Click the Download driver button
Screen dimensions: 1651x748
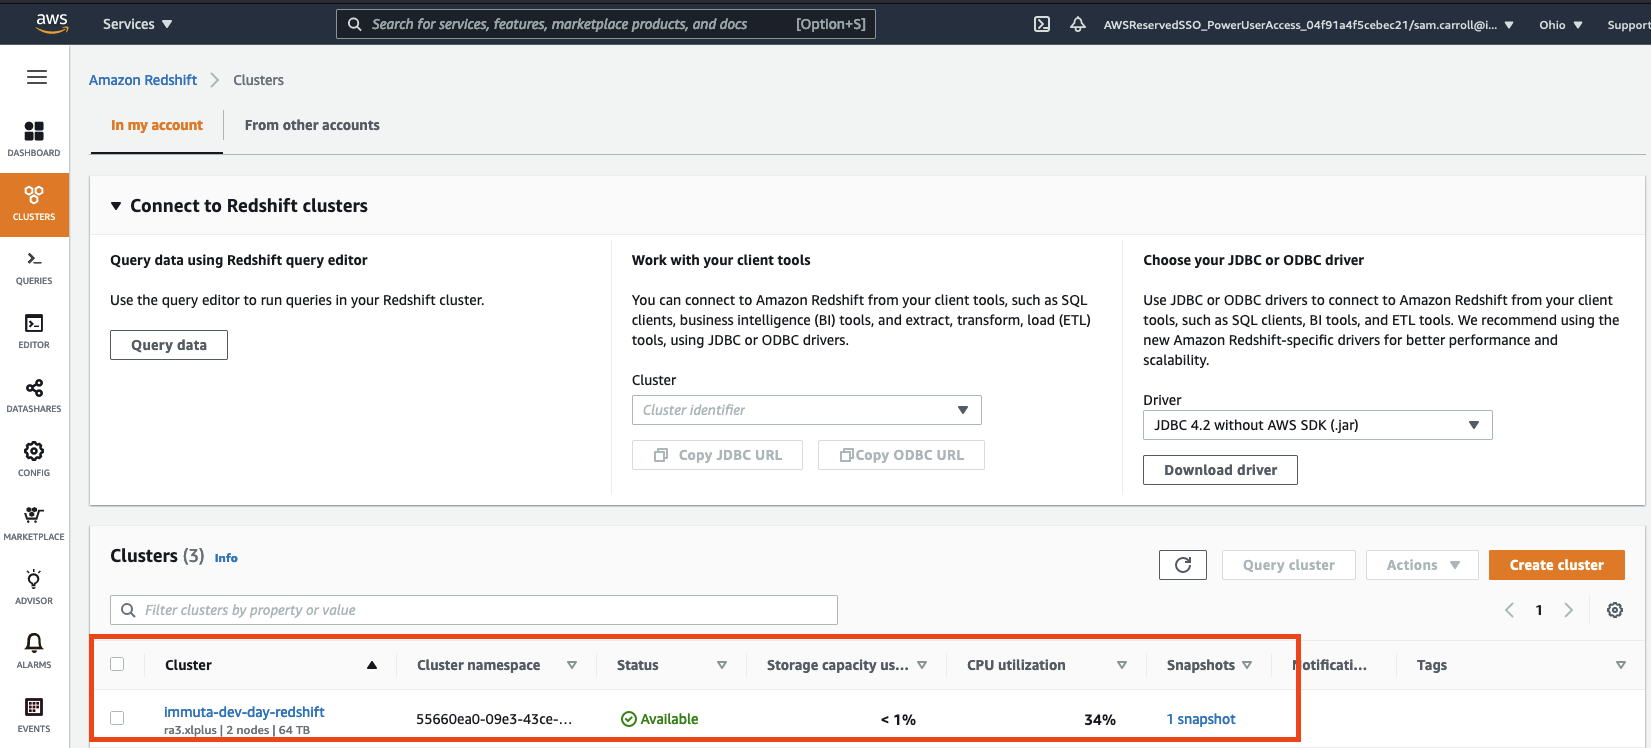(1220, 470)
